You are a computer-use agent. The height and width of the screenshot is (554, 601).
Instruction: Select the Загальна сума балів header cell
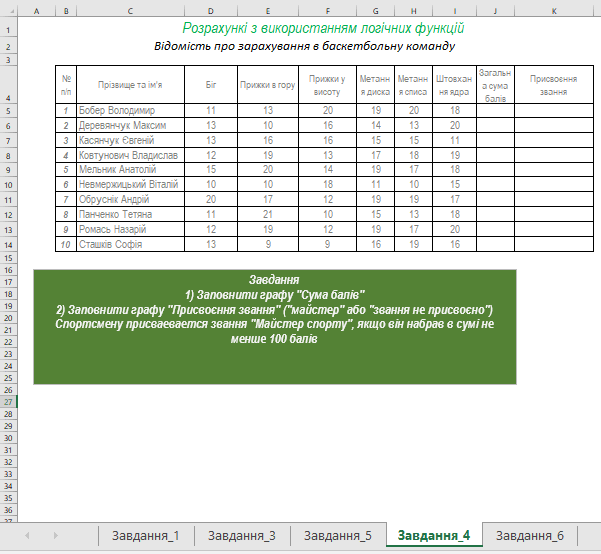[495, 84]
